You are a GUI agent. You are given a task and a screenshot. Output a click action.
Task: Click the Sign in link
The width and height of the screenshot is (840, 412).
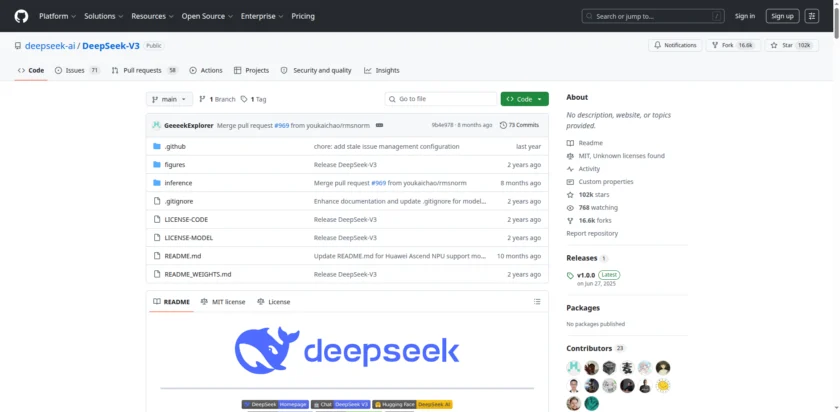[x=745, y=16]
